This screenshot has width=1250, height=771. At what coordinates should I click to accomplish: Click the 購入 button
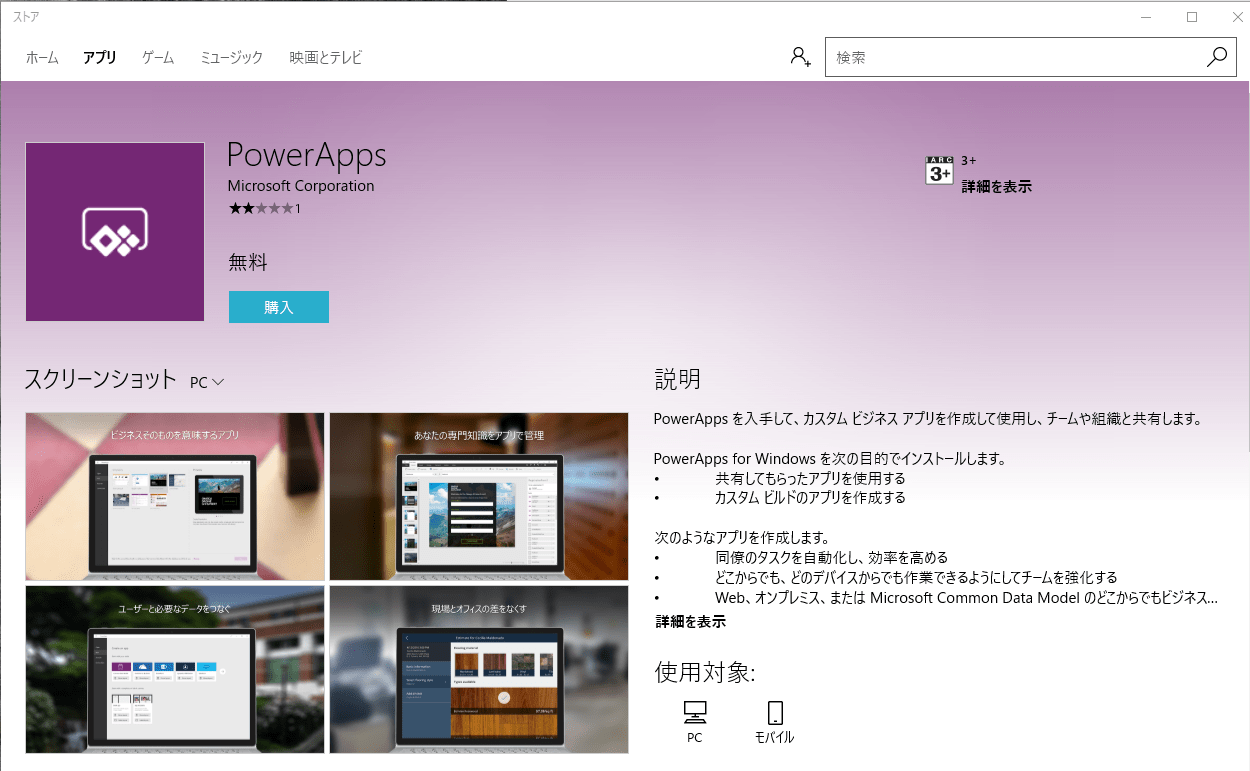pyautogui.click(x=279, y=307)
